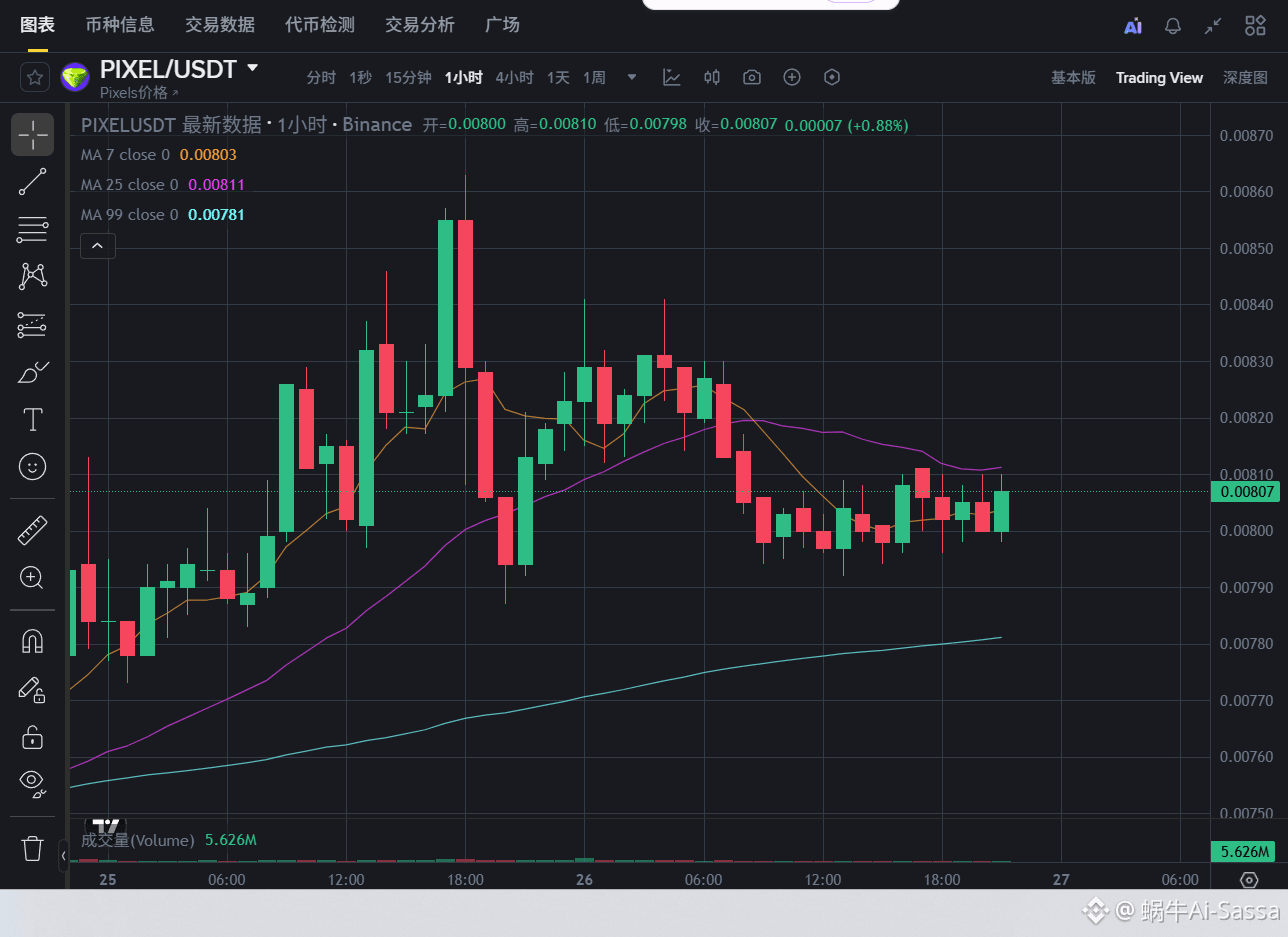Select the 15分钟 interval
The height and width of the screenshot is (937, 1288).
click(408, 77)
